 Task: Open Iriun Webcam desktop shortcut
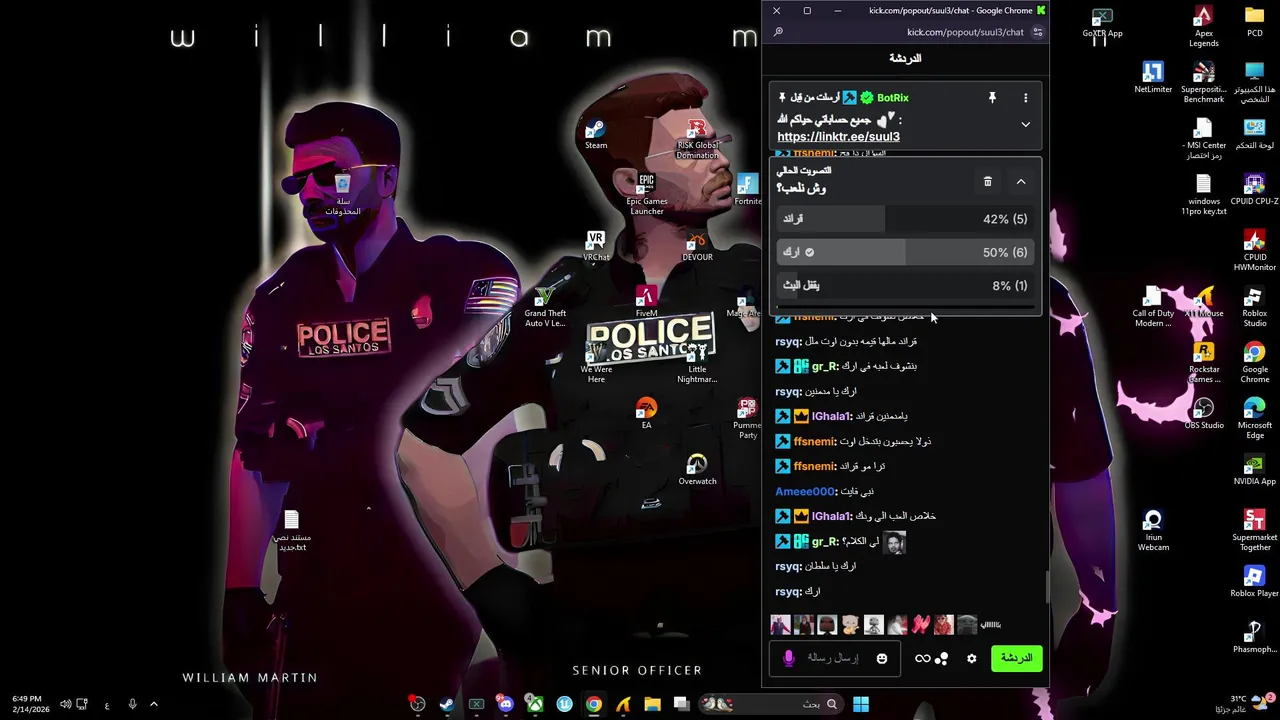pos(1153,531)
